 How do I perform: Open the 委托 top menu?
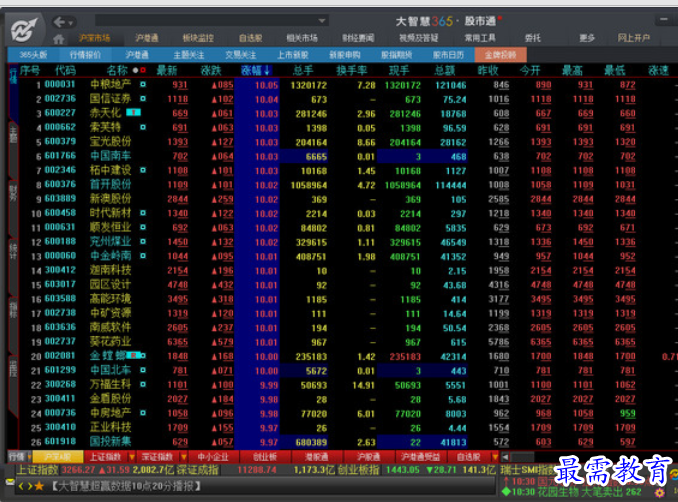(x=532, y=38)
